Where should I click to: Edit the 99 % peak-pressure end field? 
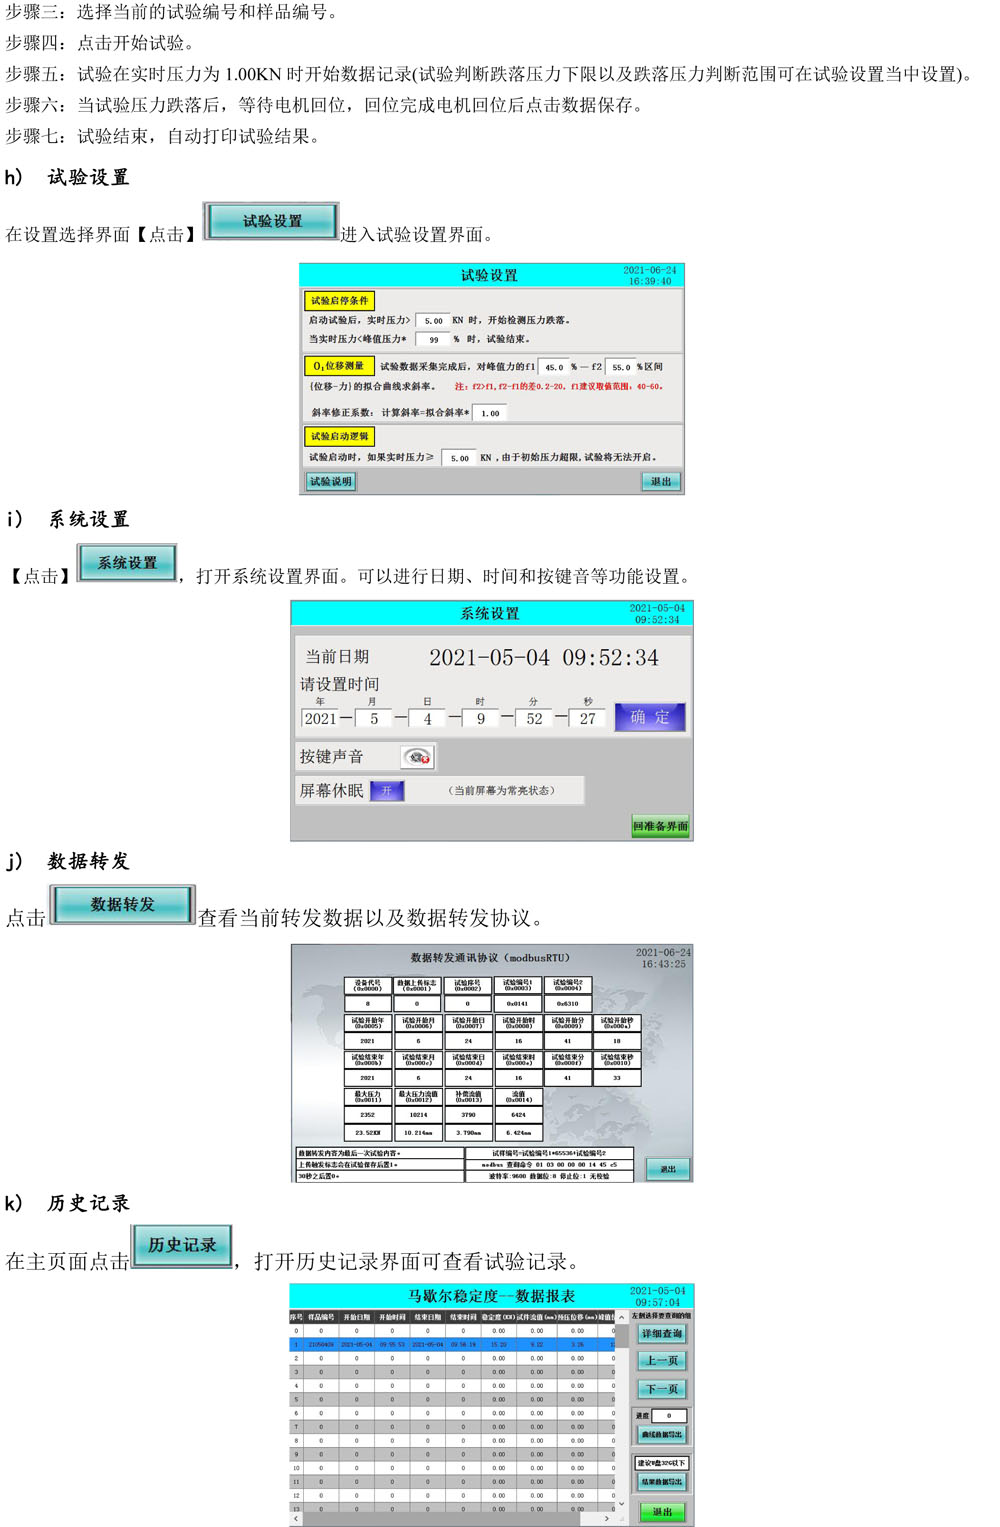[x=432, y=340]
